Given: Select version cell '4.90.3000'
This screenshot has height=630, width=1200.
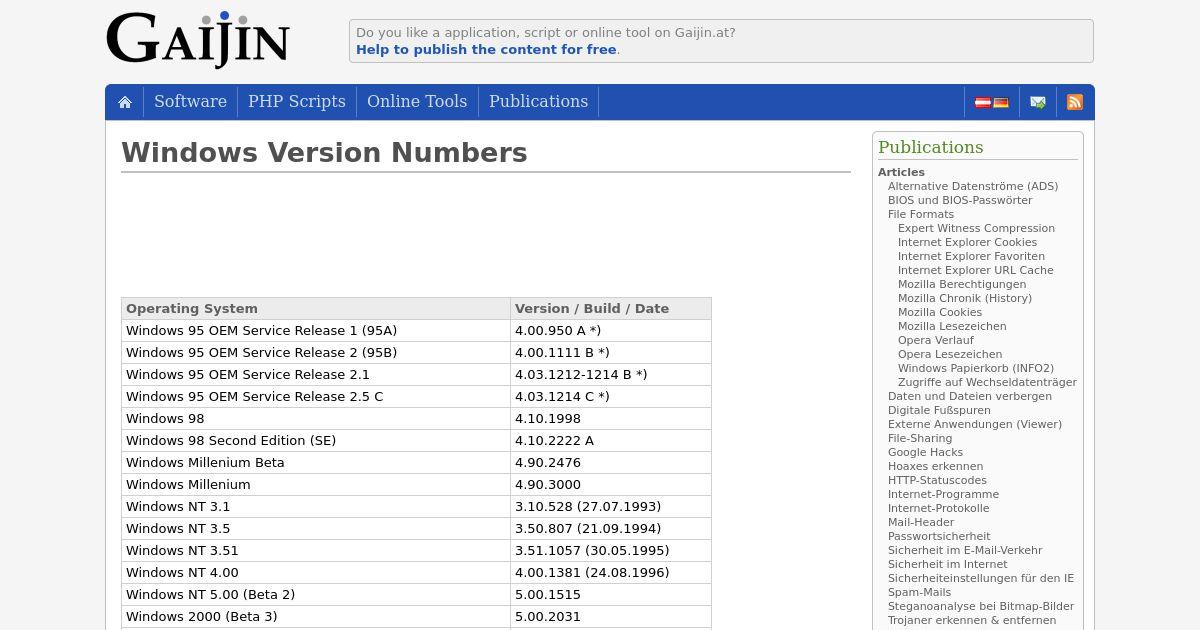Looking at the screenshot, I should 611,484.
